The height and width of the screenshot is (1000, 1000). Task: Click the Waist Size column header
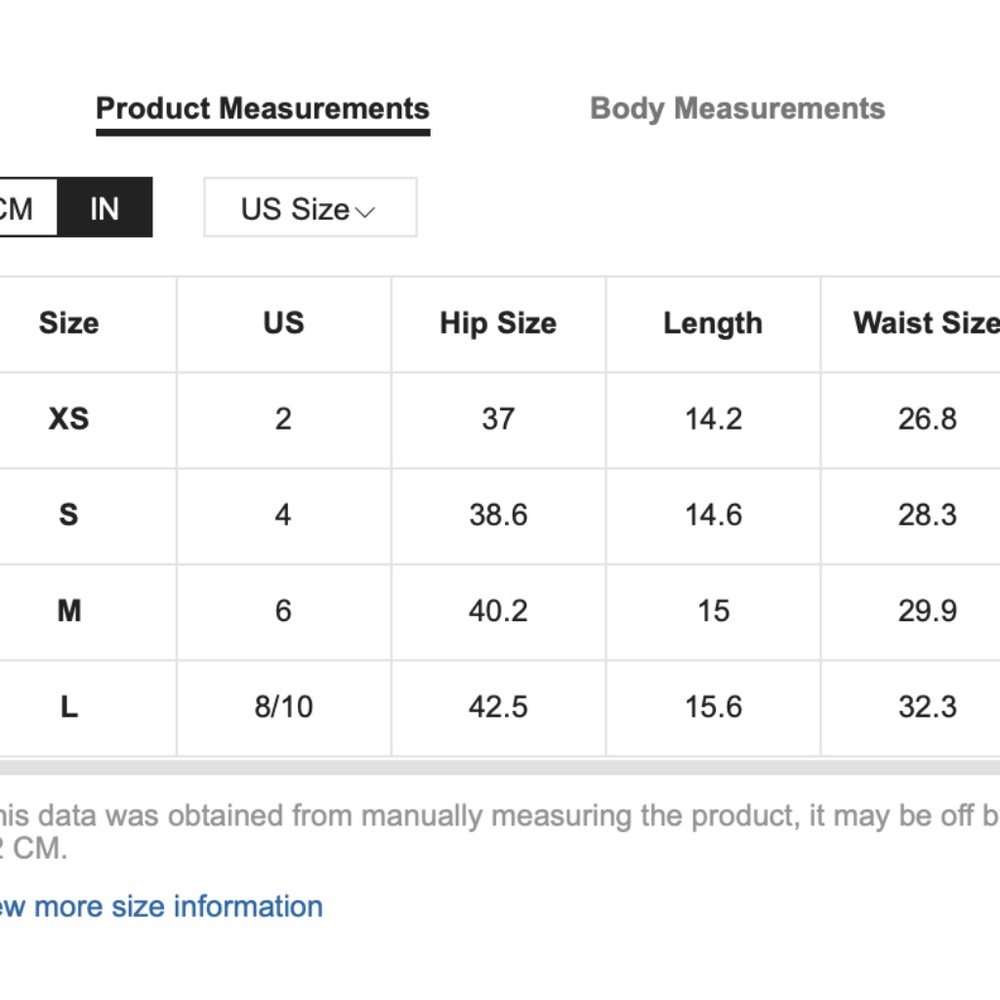coord(925,323)
